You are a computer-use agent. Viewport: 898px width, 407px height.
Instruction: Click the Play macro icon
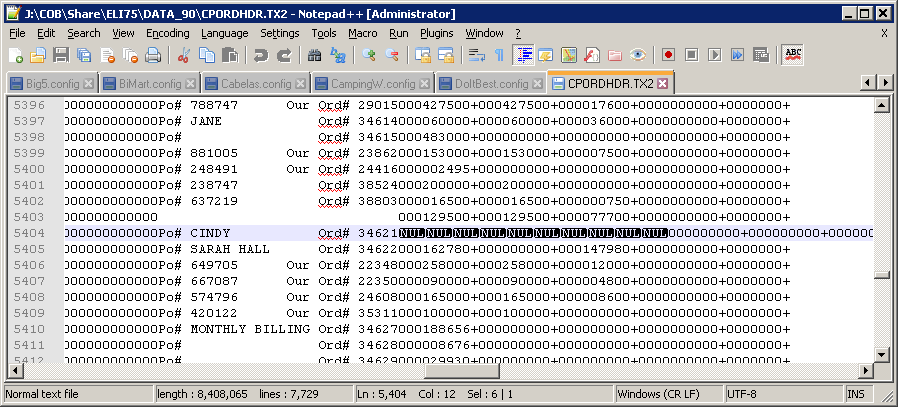(x=714, y=55)
